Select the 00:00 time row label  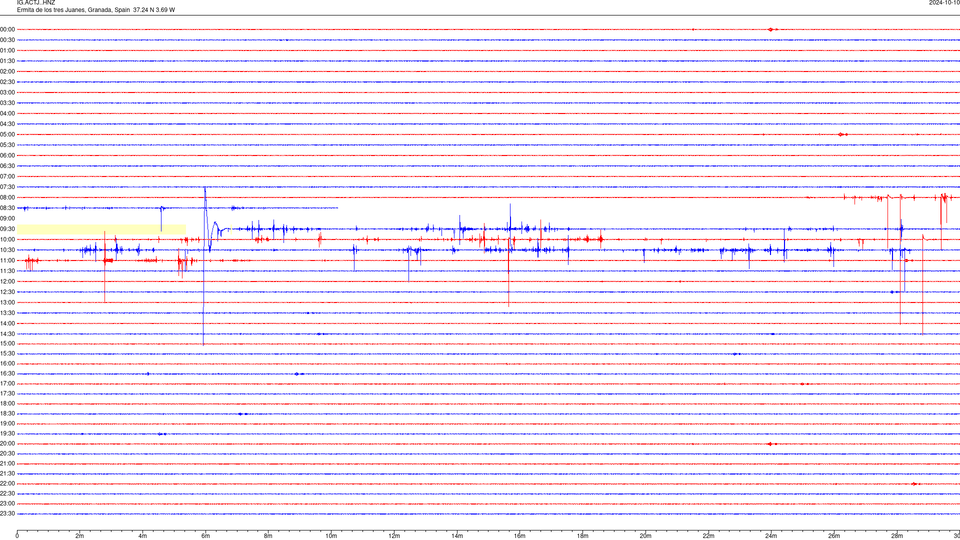tap(7, 29)
